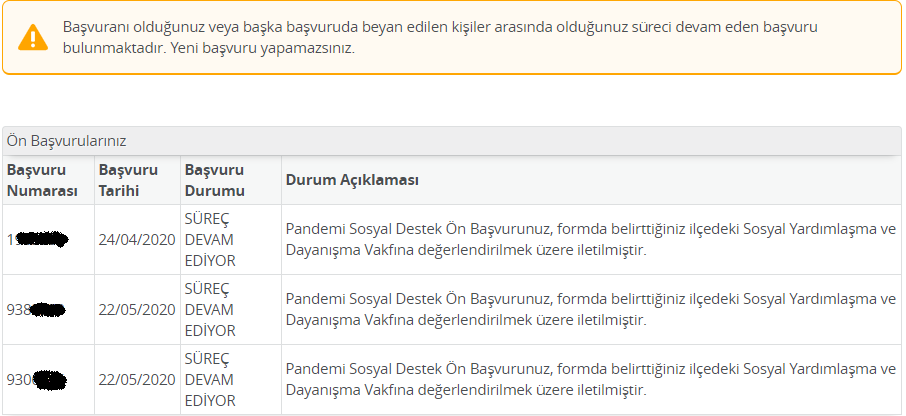Click the Başvuru Numarası column header
The height and width of the screenshot is (416, 906).
click(x=42, y=180)
